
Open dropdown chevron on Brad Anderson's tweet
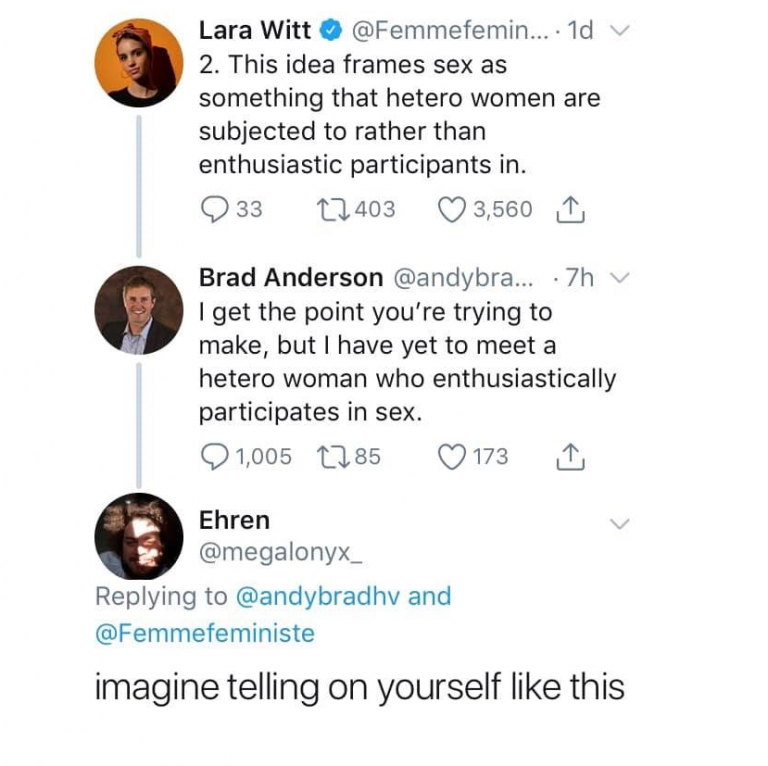(x=620, y=279)
